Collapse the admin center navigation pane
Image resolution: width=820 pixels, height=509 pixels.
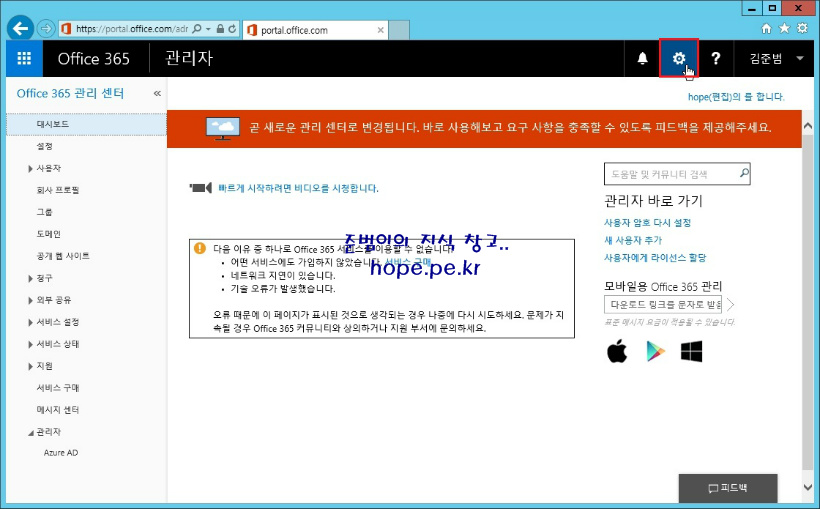(x=157, y=93)
